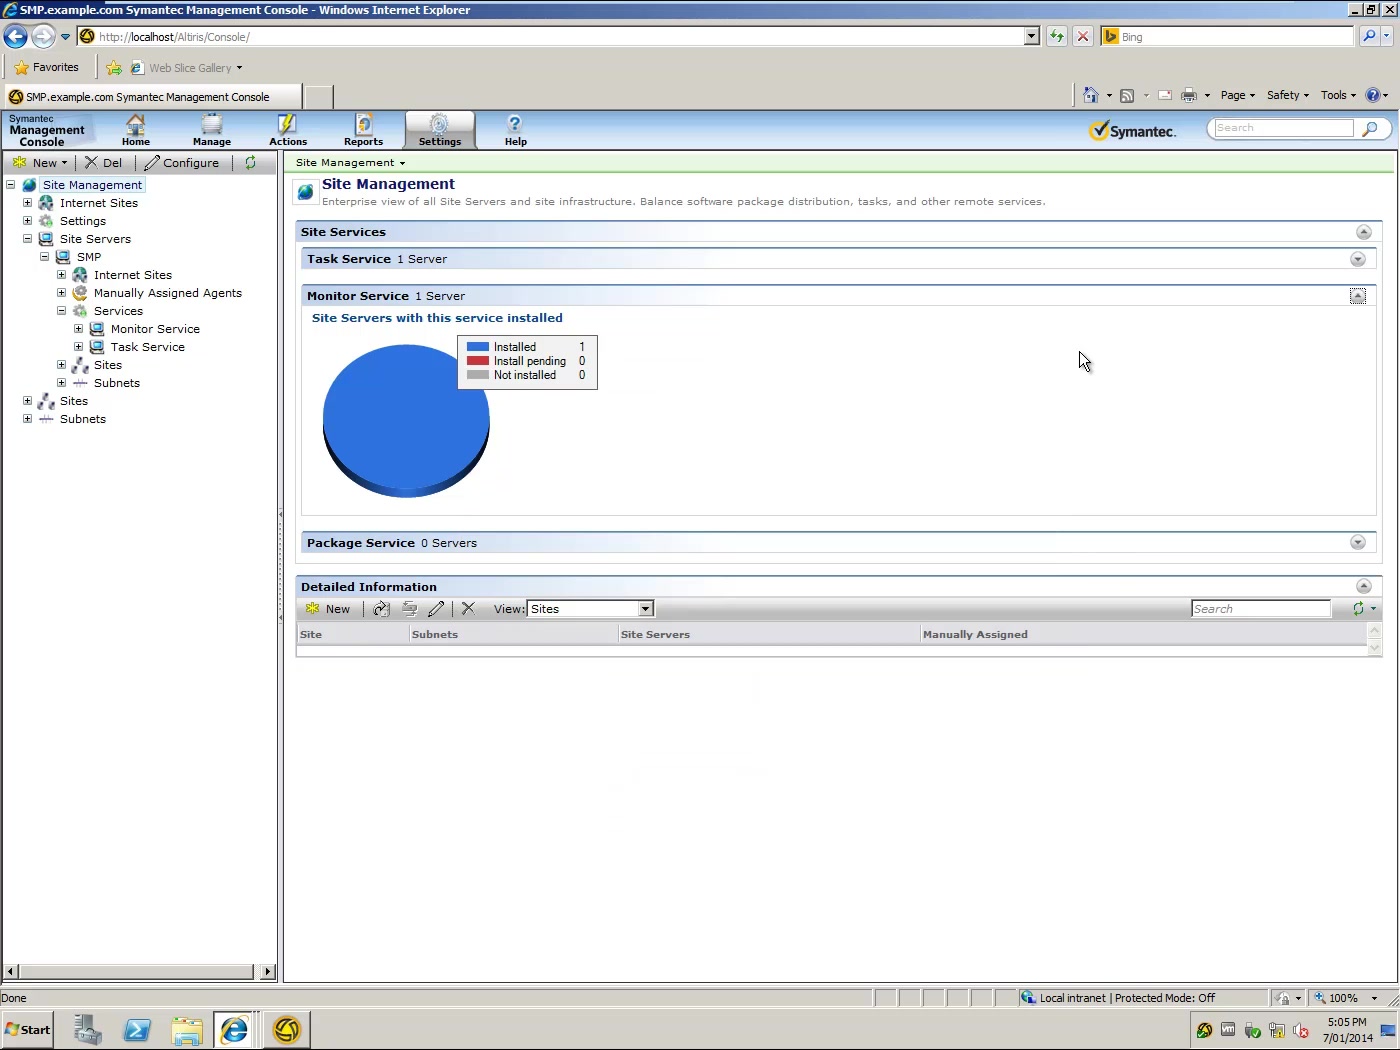Expand Manually Assigned Agents node
Screen dimensions: 1400x1050
(61, 292)
